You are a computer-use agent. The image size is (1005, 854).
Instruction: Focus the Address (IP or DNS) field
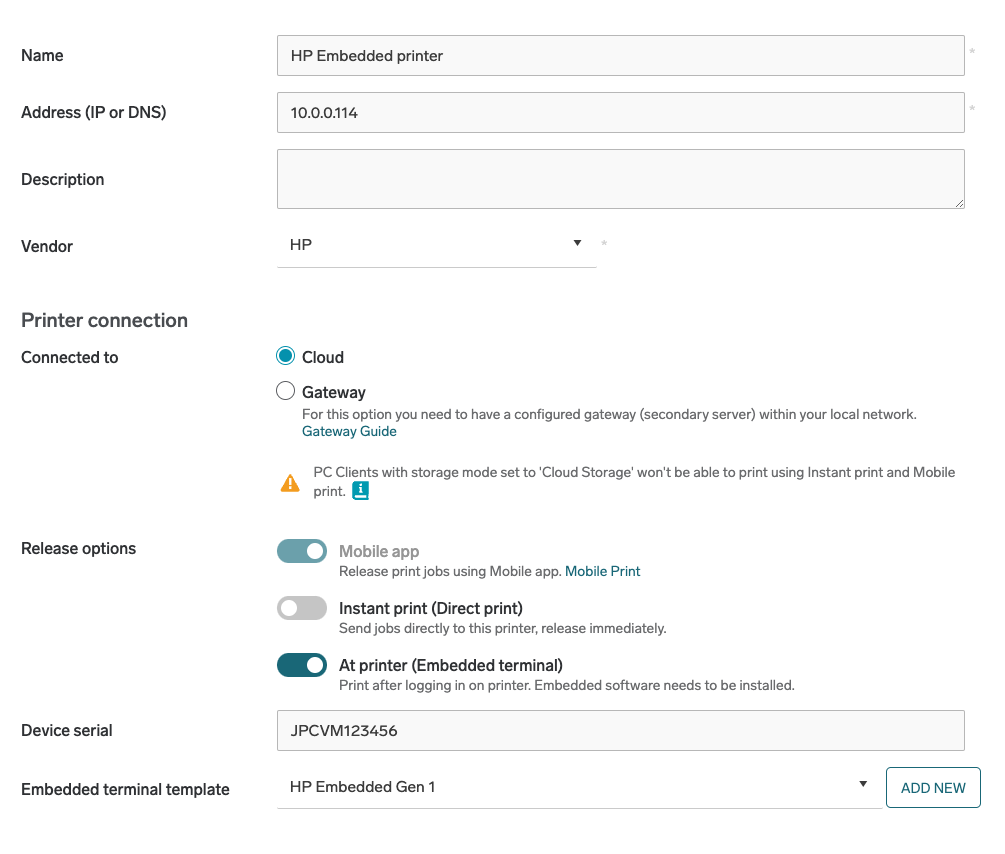pyautogui.click(x=620, y=113)
